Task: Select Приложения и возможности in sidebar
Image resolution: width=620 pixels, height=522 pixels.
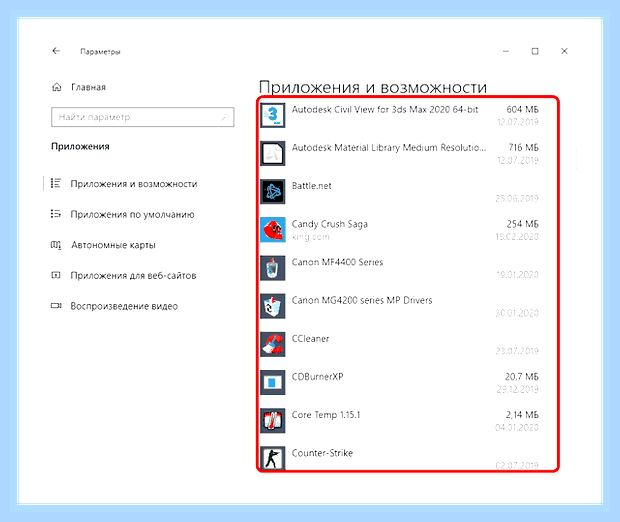Action: [134, 184]
